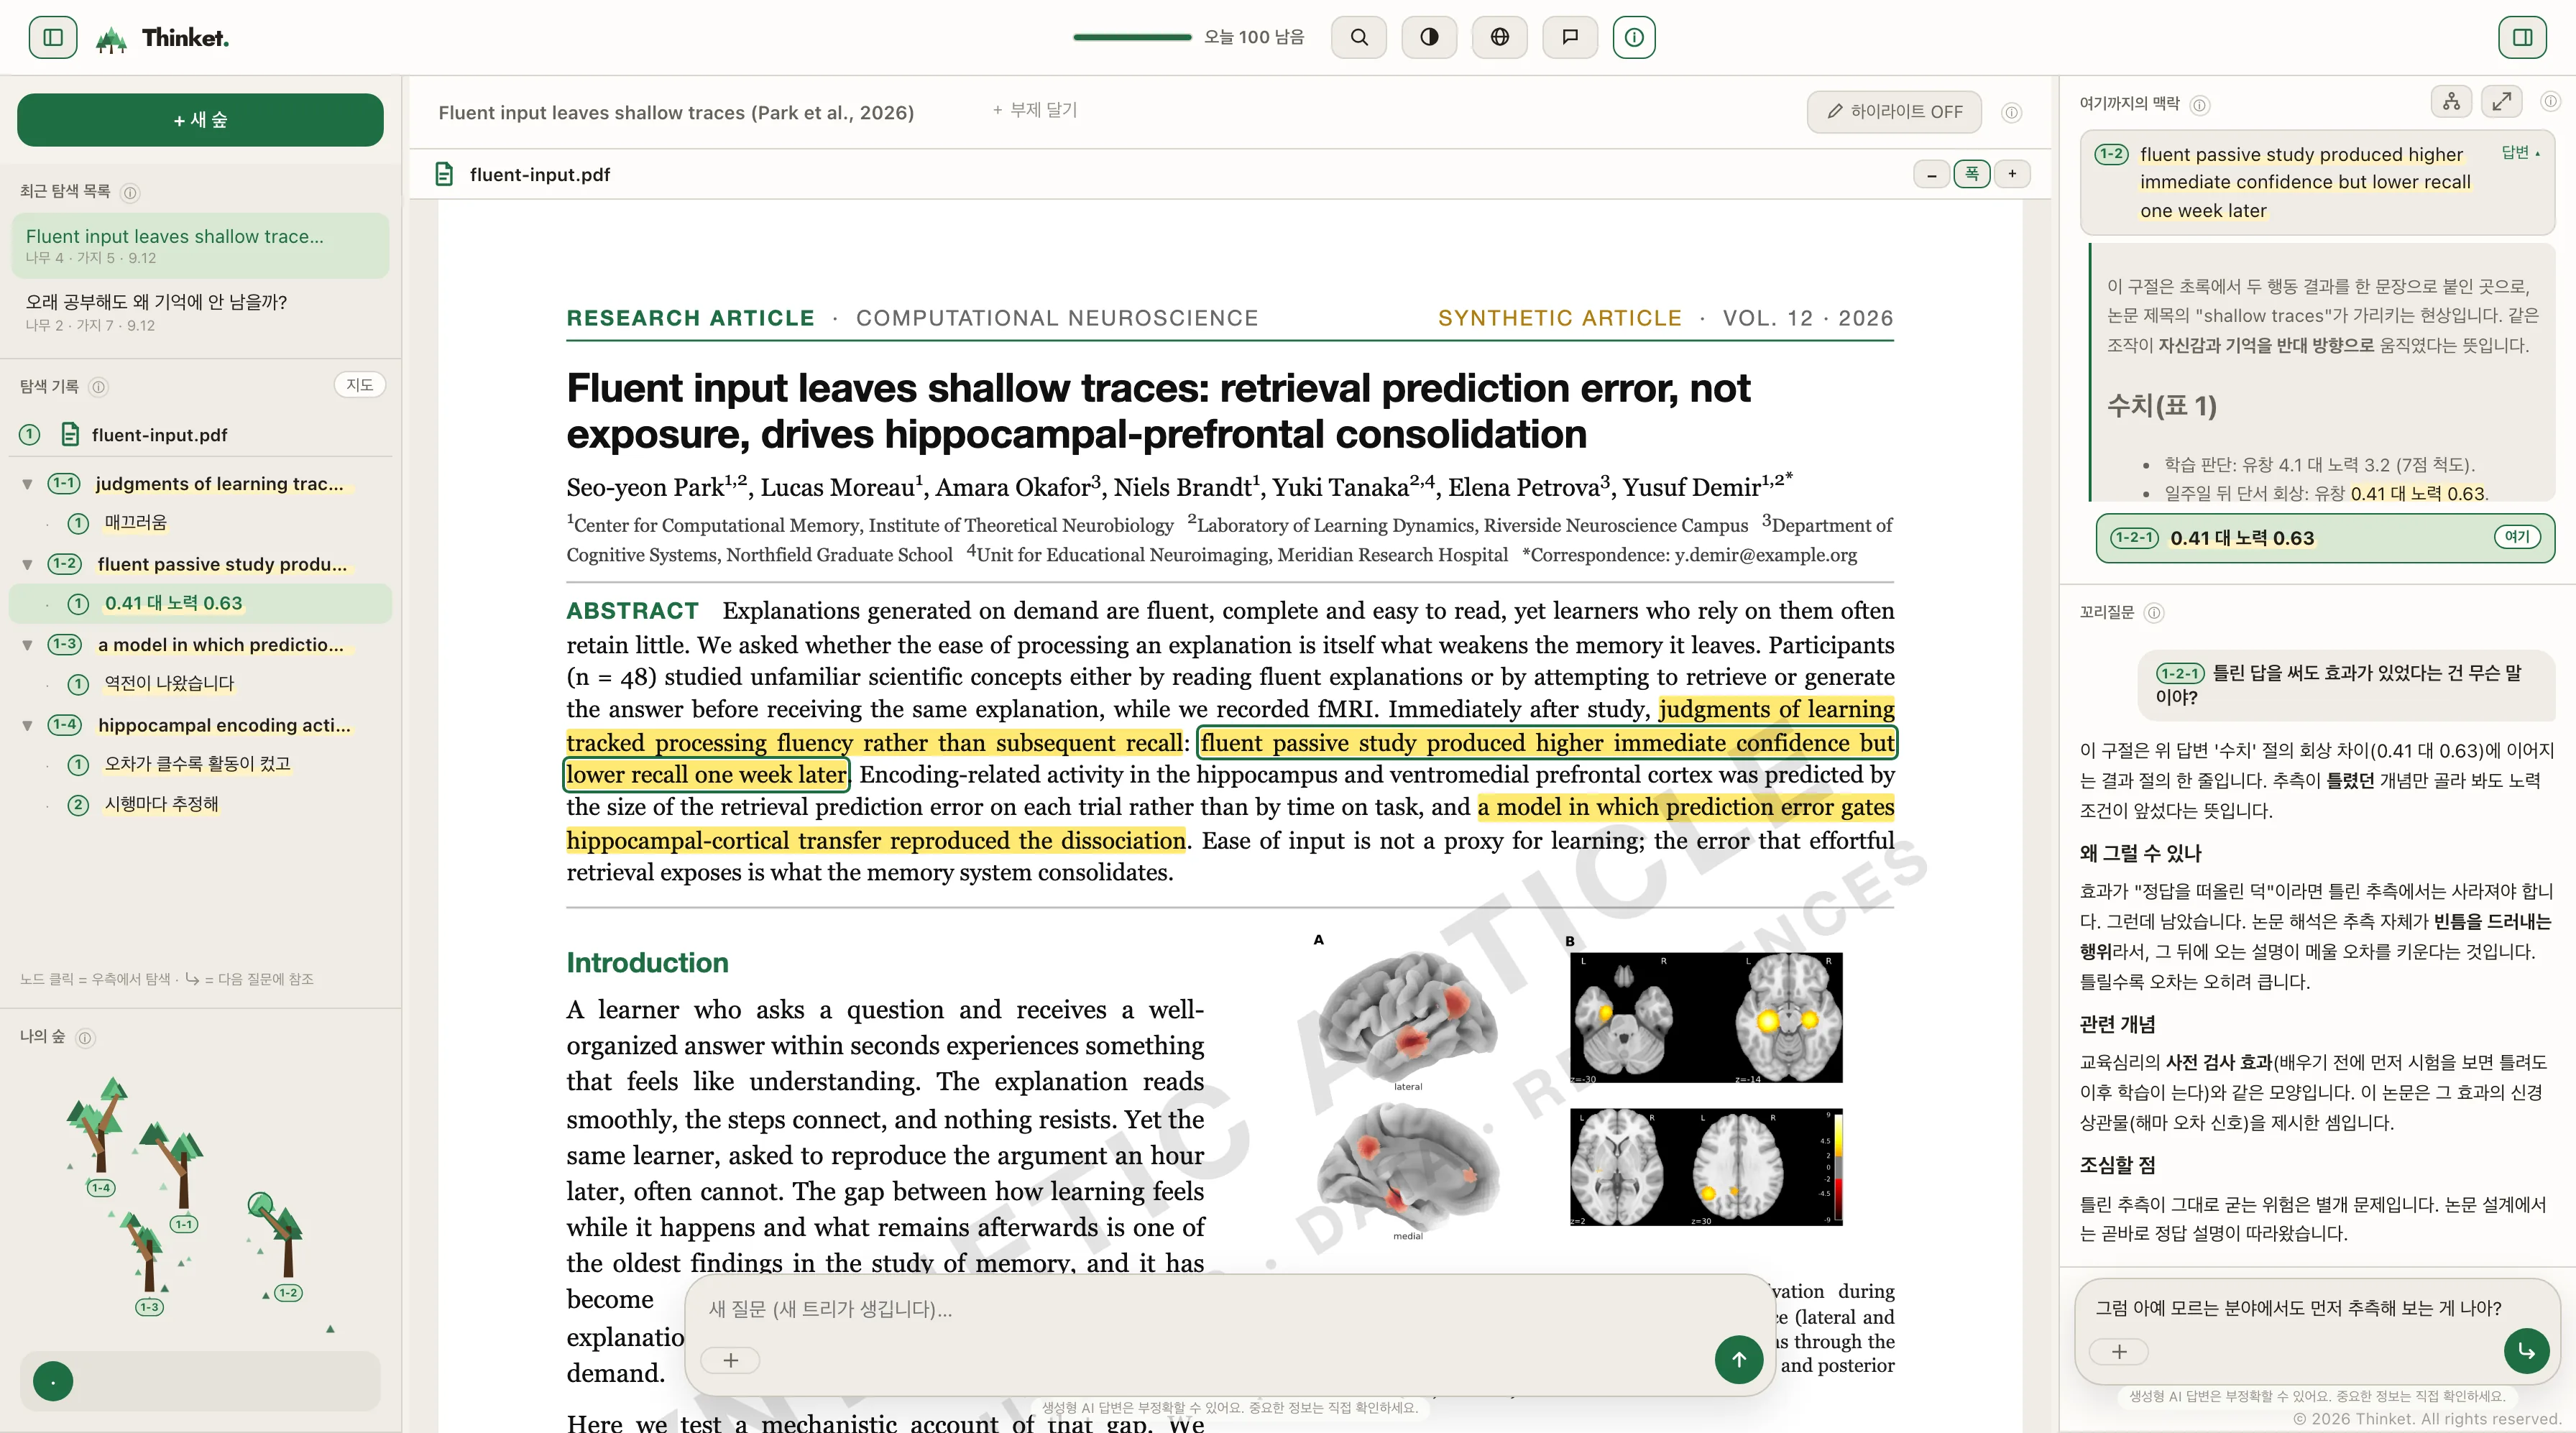Image resolution: width=2576 pixels, height=1433 pixels.
Task: Click info icon next to 꼬리질문
Action: click(2154, 613)
